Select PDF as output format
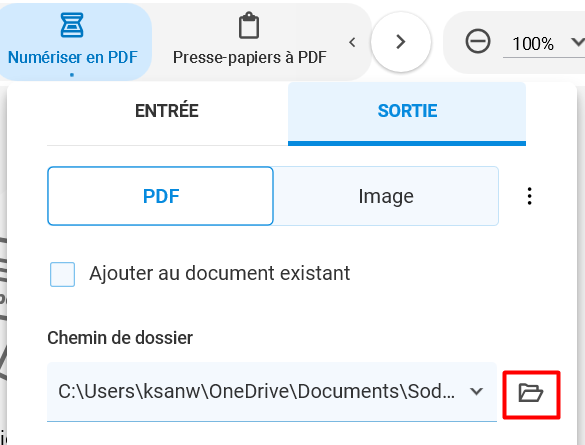The width and height of the screenshot is (585, 445). click(160, 196)
